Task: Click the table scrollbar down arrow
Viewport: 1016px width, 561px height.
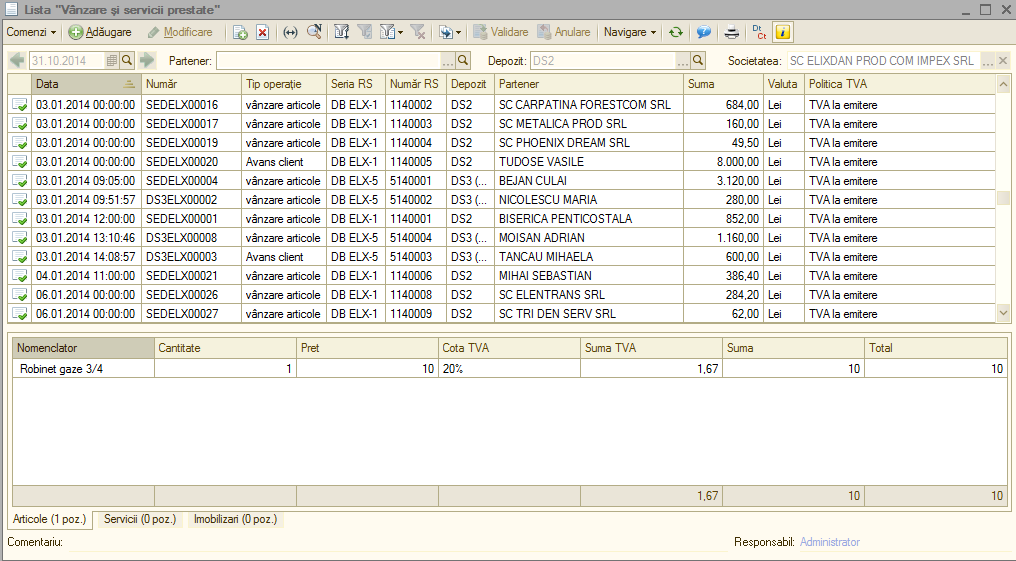Action: click(1003, 314)
